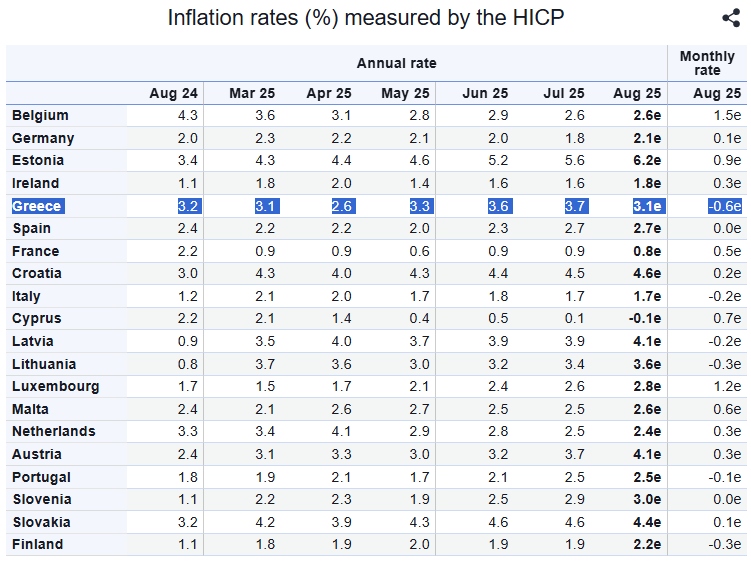Viewport: 751px width, 564px height.
Task: Click Belgium monthly rate 1.5e
Action: (727, 115)
